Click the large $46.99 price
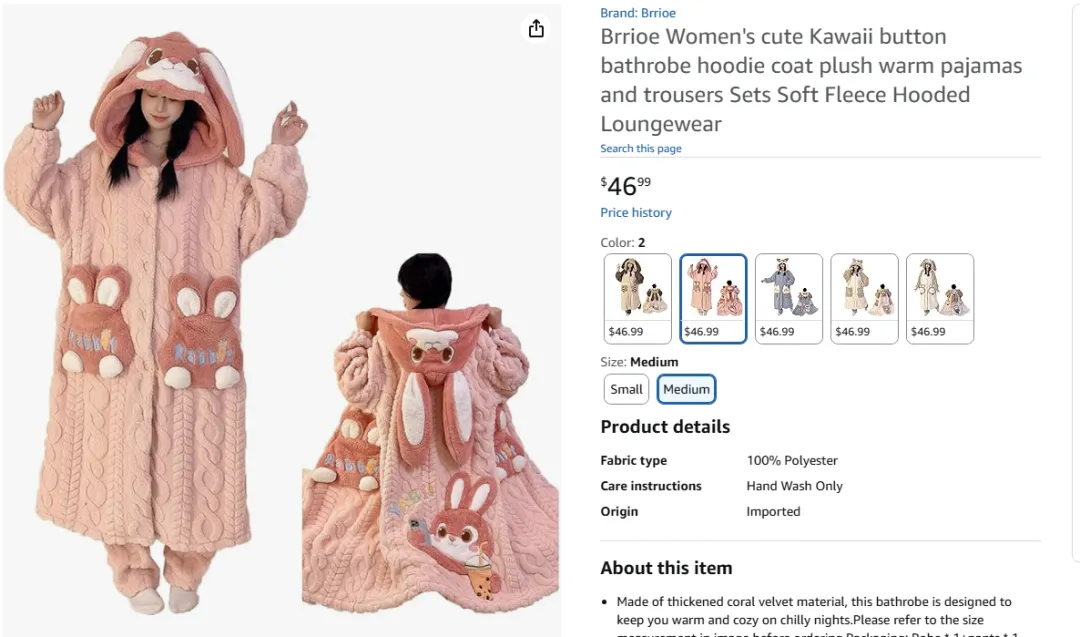 (626, 186)
